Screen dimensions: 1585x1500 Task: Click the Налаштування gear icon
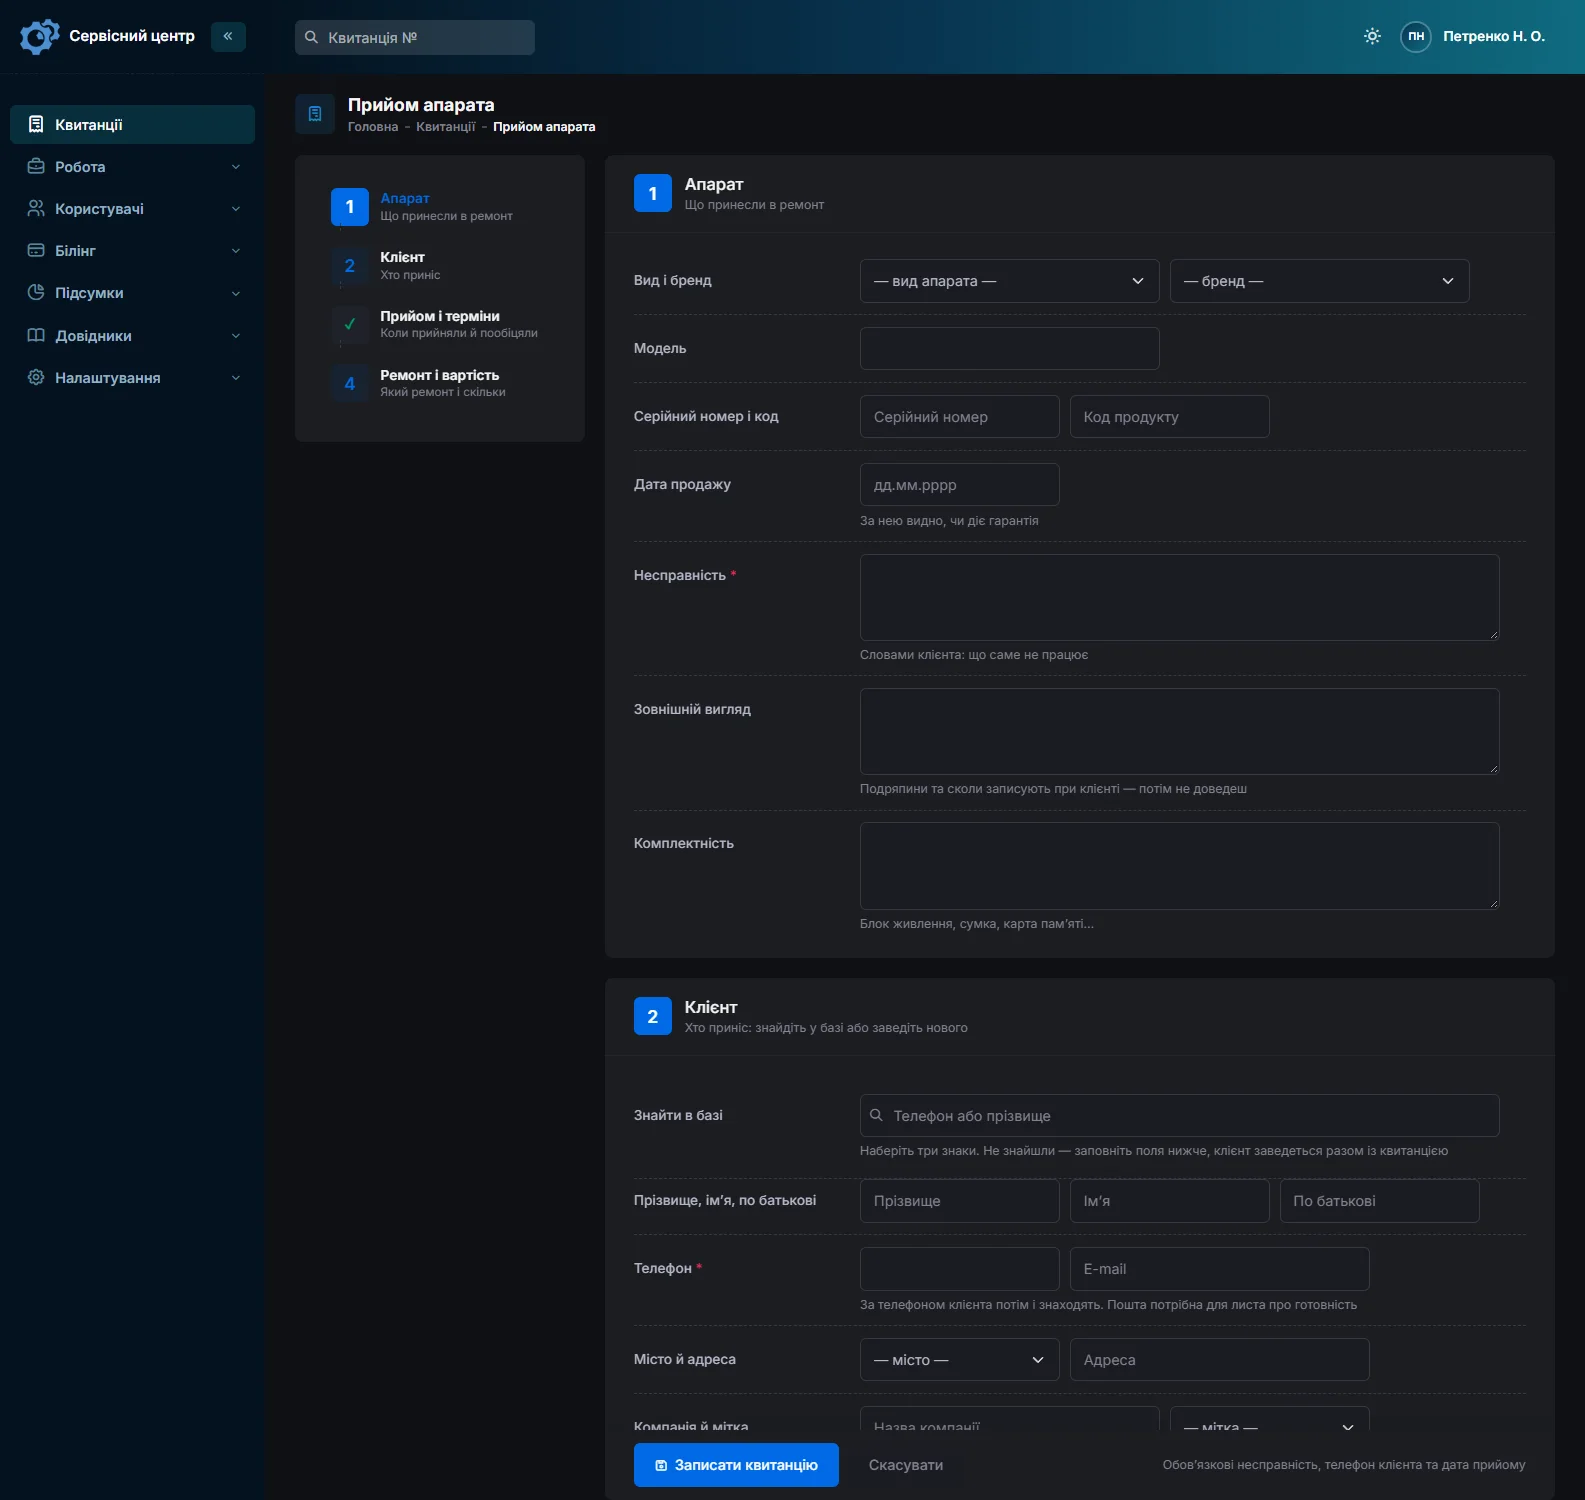36,377
